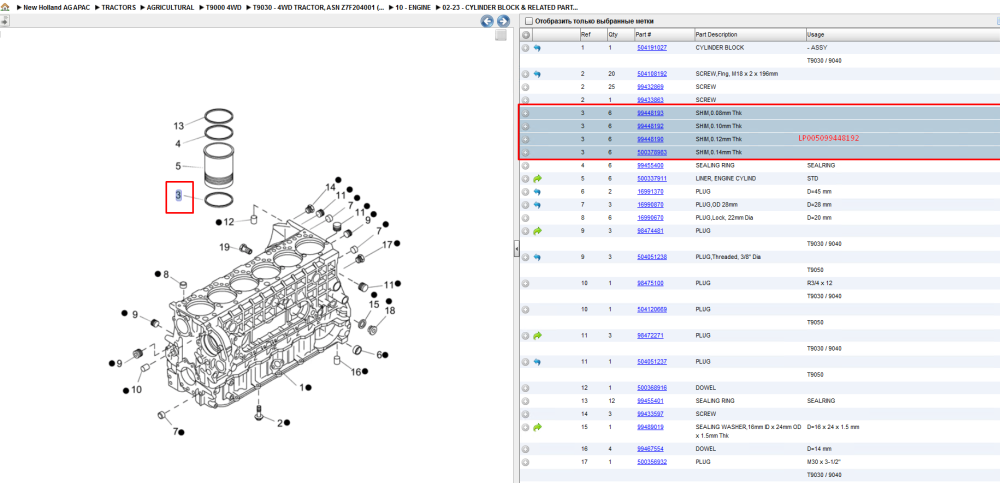Viewport: 1000px width, 483px height.
Task: Open 'T9030 - 4WD TRACTOR' breadcrumb level
Action: coord(316,7)
